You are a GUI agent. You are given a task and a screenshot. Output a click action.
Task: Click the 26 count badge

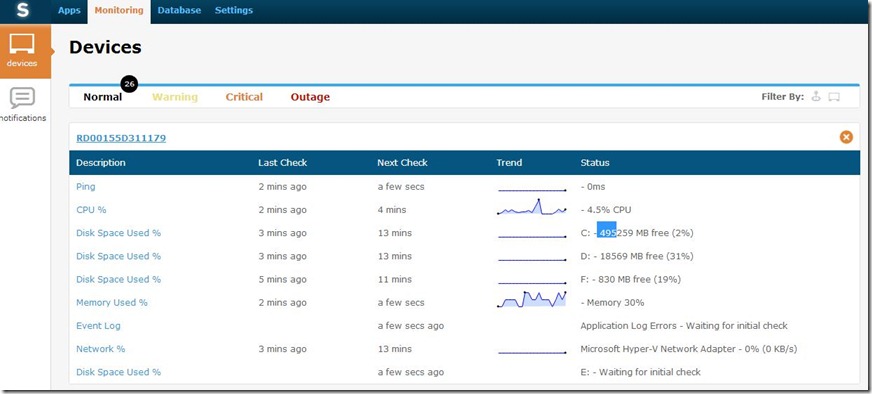coord(129,85)
